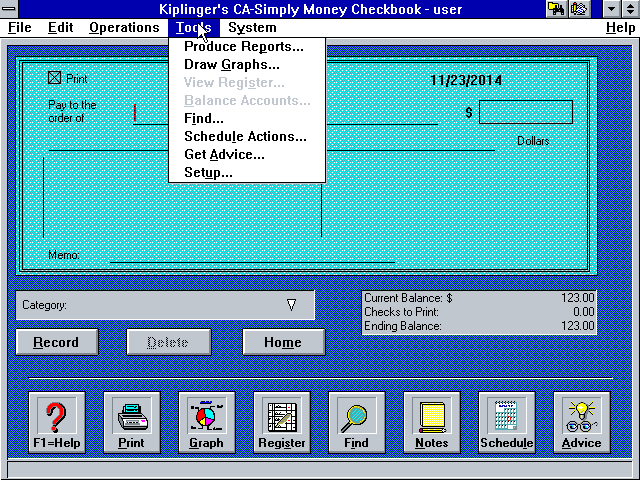Click the check date 11/23/2014
Screen dimensions: 640x480
pyautogui.click(x=466, y=80)
